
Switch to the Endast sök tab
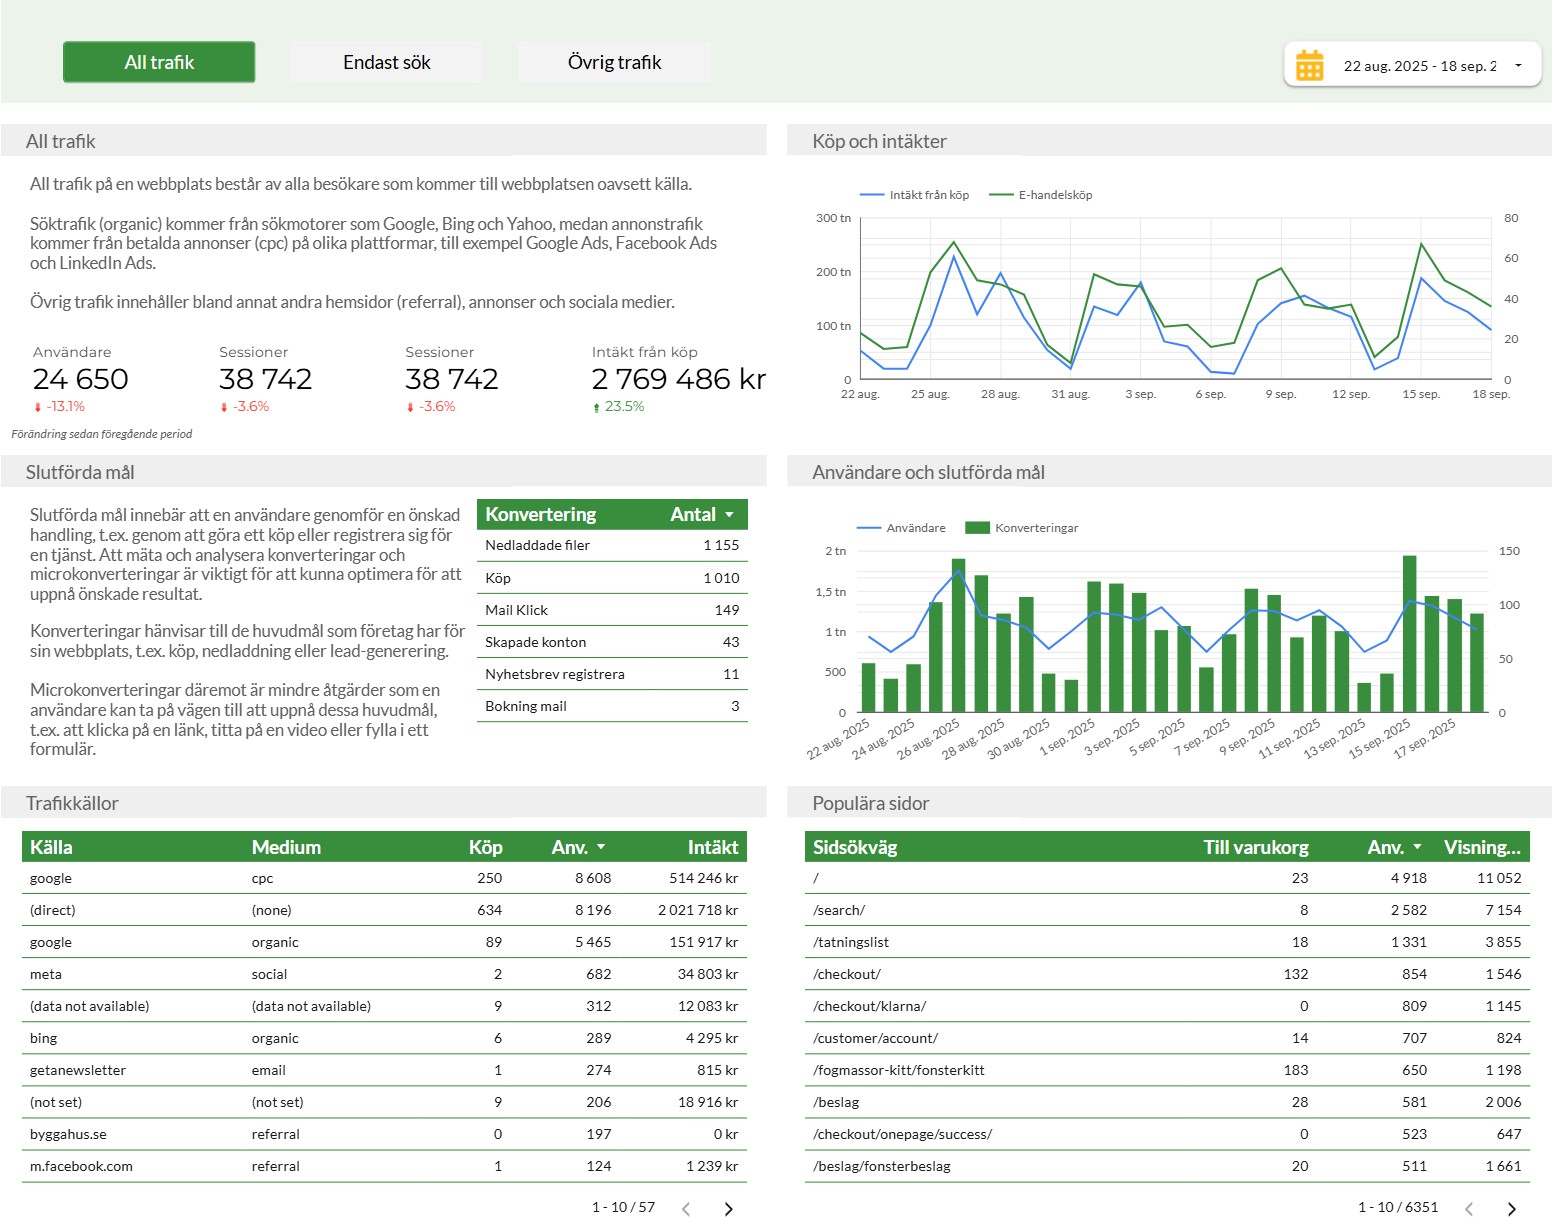386,62
